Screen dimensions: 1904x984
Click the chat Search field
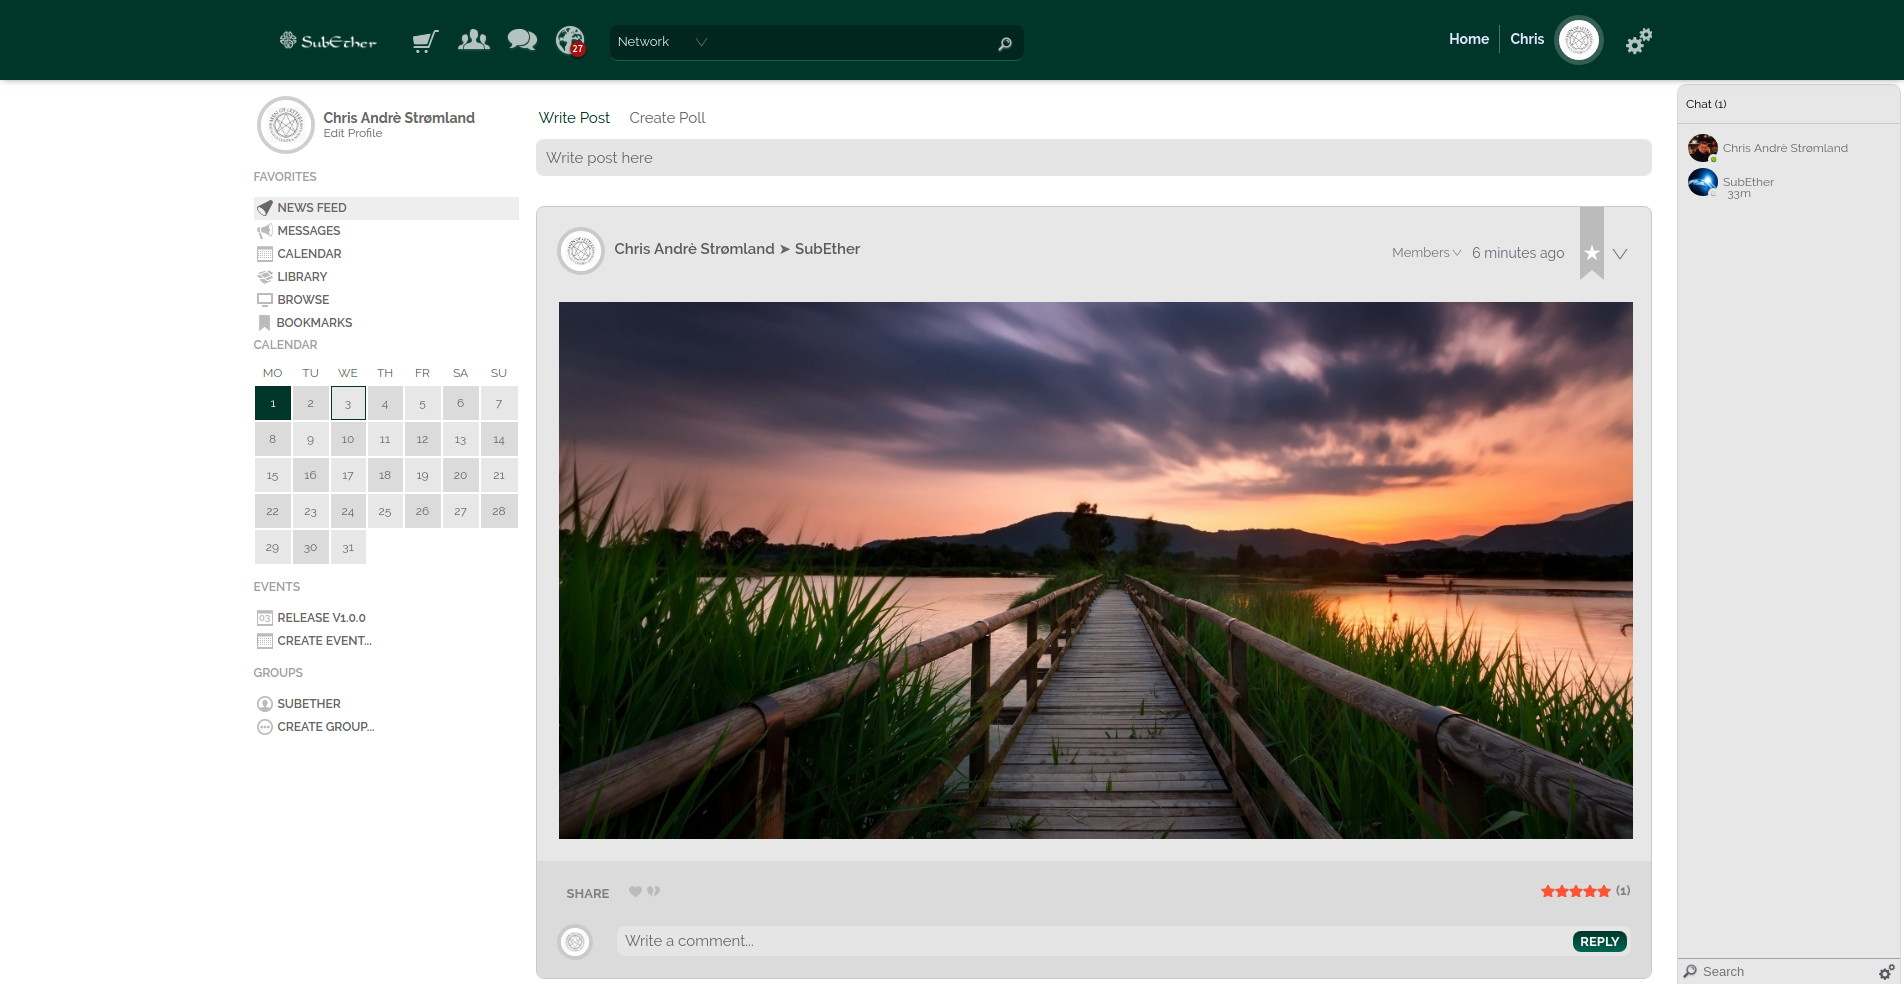pos(1785,971)
